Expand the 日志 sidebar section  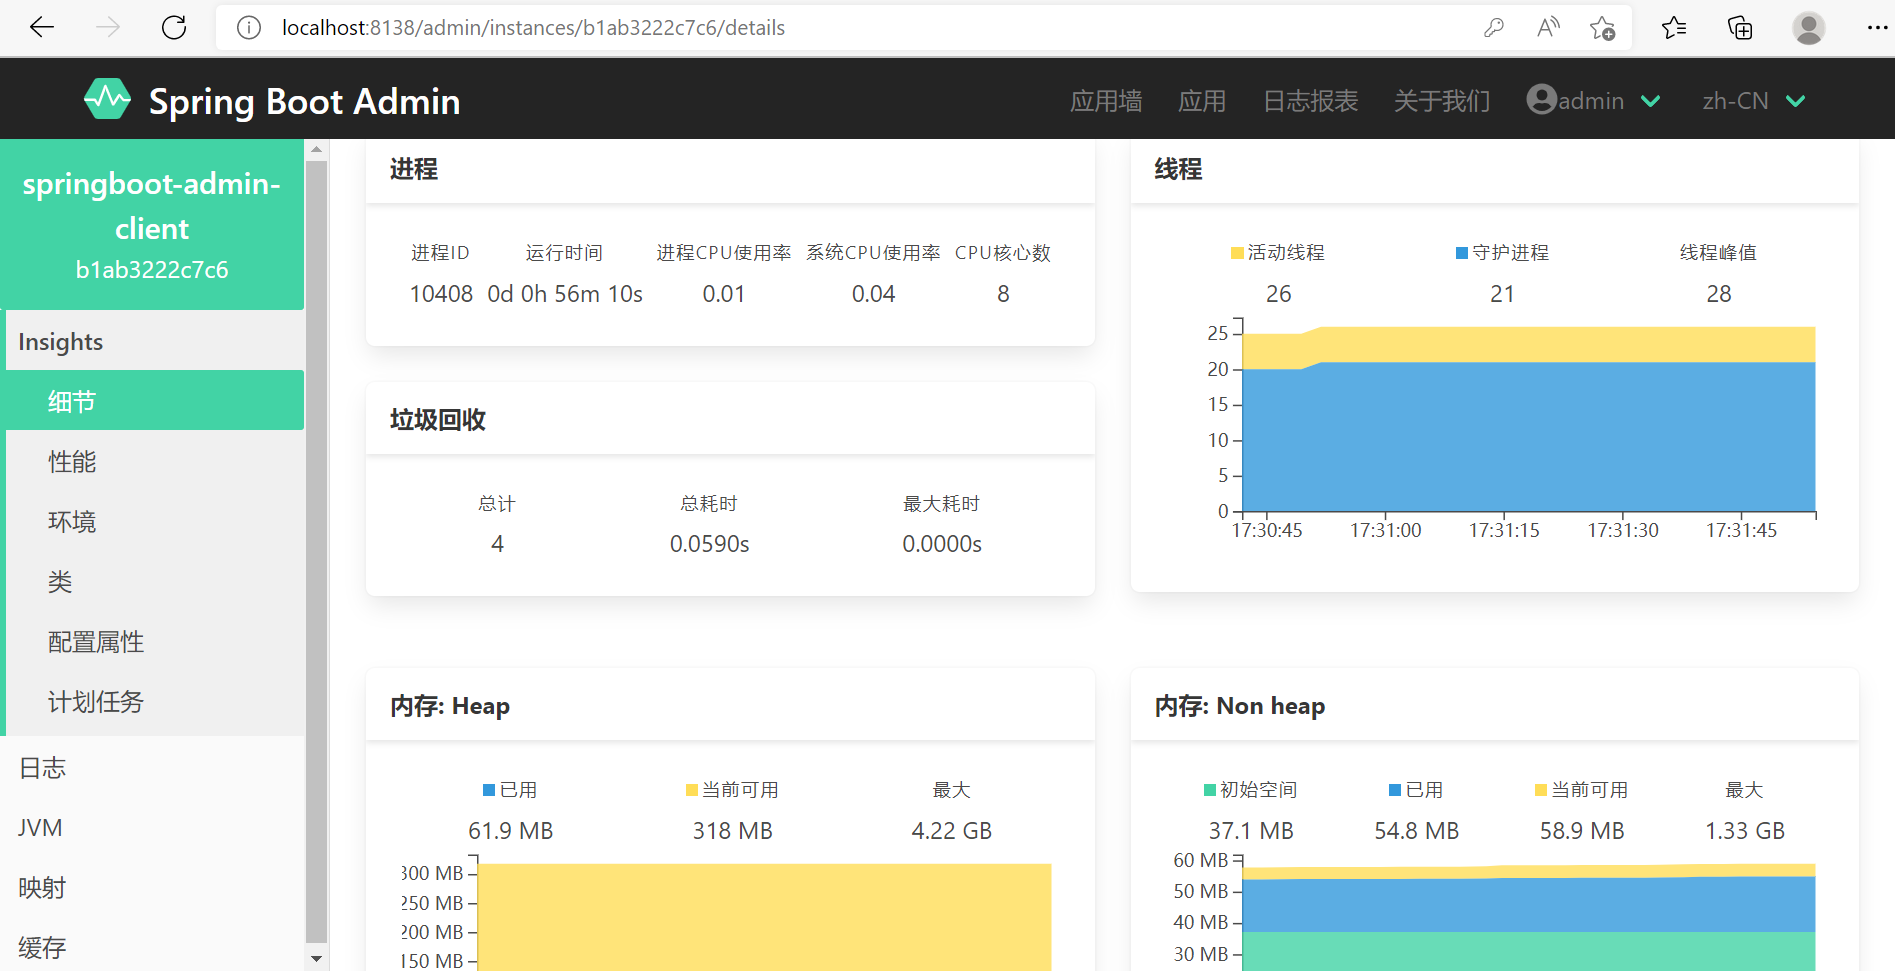coord(152,768)
